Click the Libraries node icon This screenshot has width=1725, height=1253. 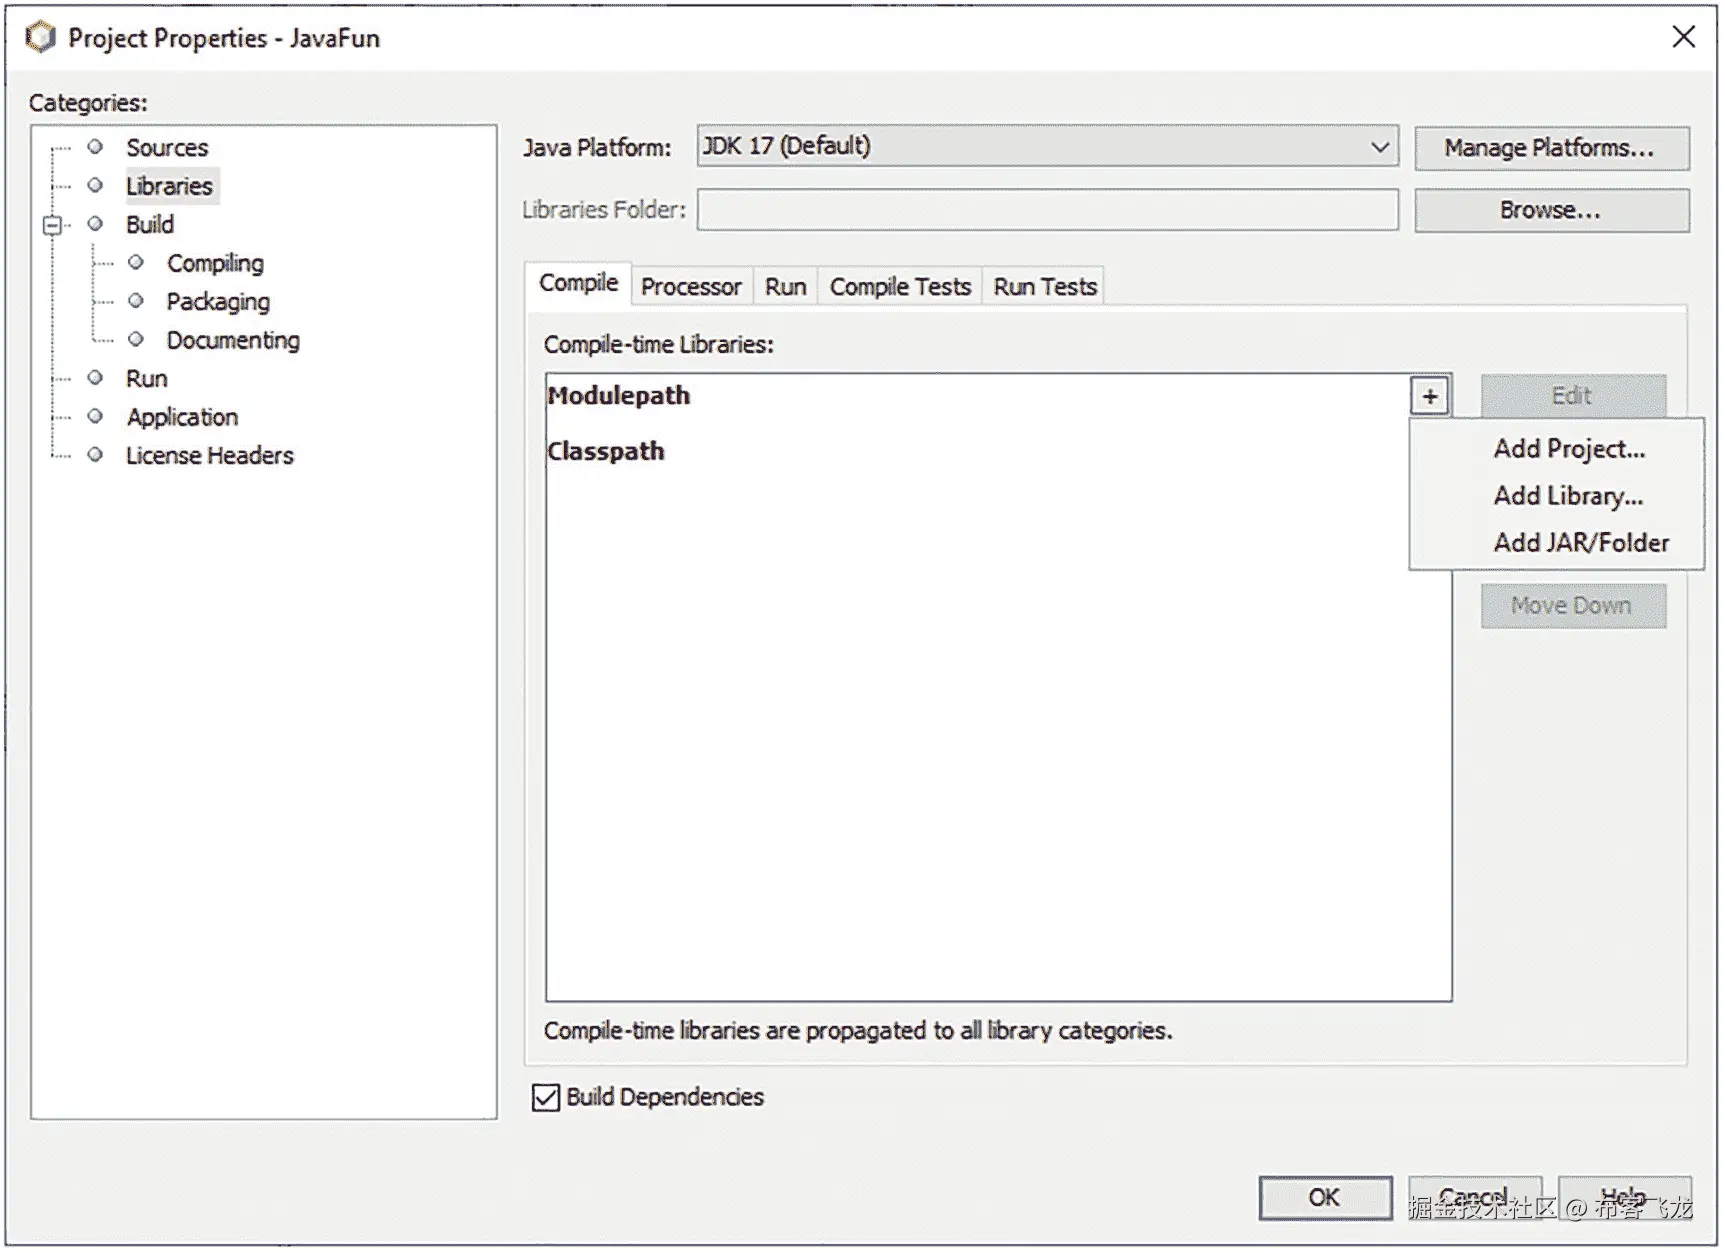[x=95, y=185]
